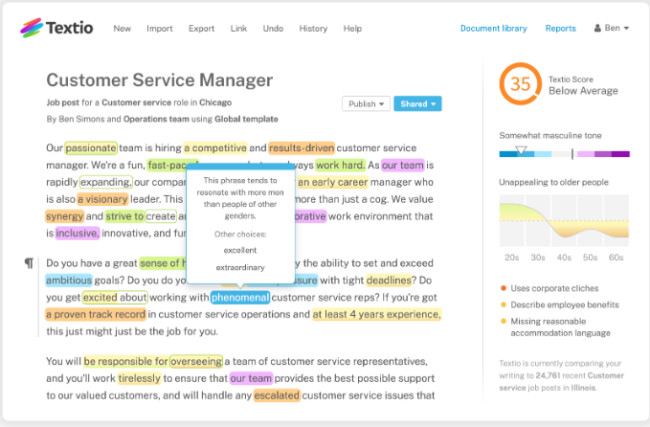Expand the Ben account menu
Image resolution: width=650 pixels, height=427 pixels.
point(612,28)
